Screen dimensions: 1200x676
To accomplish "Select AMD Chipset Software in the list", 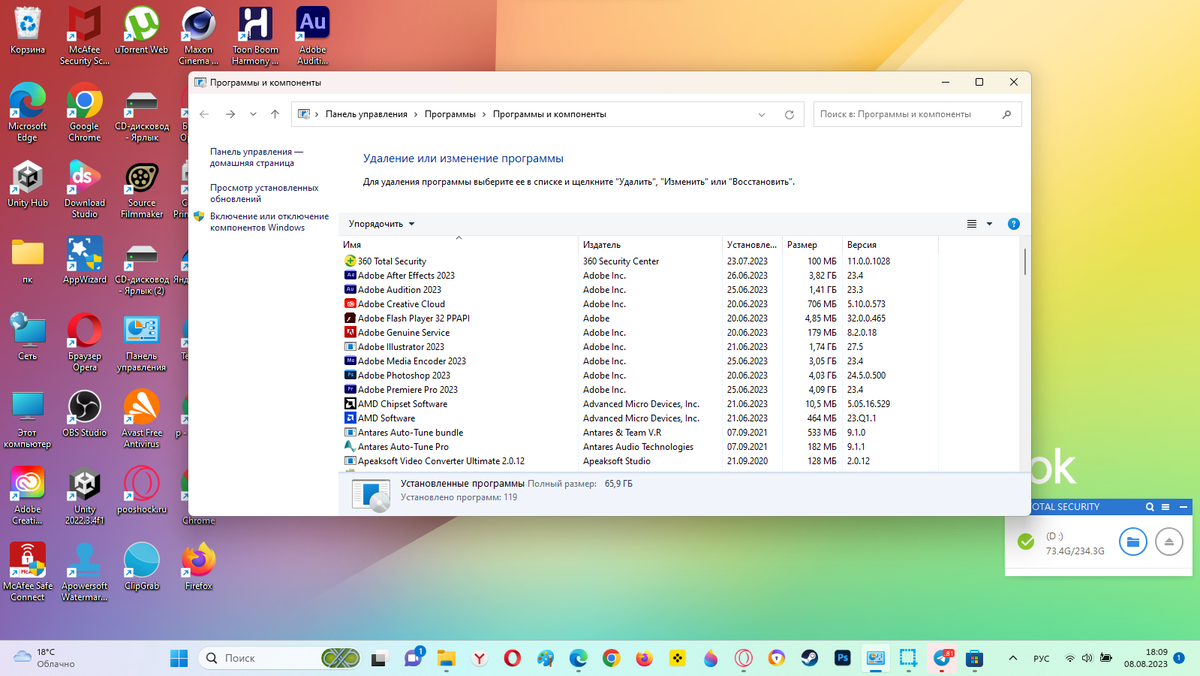I will pyautogui.click(x=640, y=404).
